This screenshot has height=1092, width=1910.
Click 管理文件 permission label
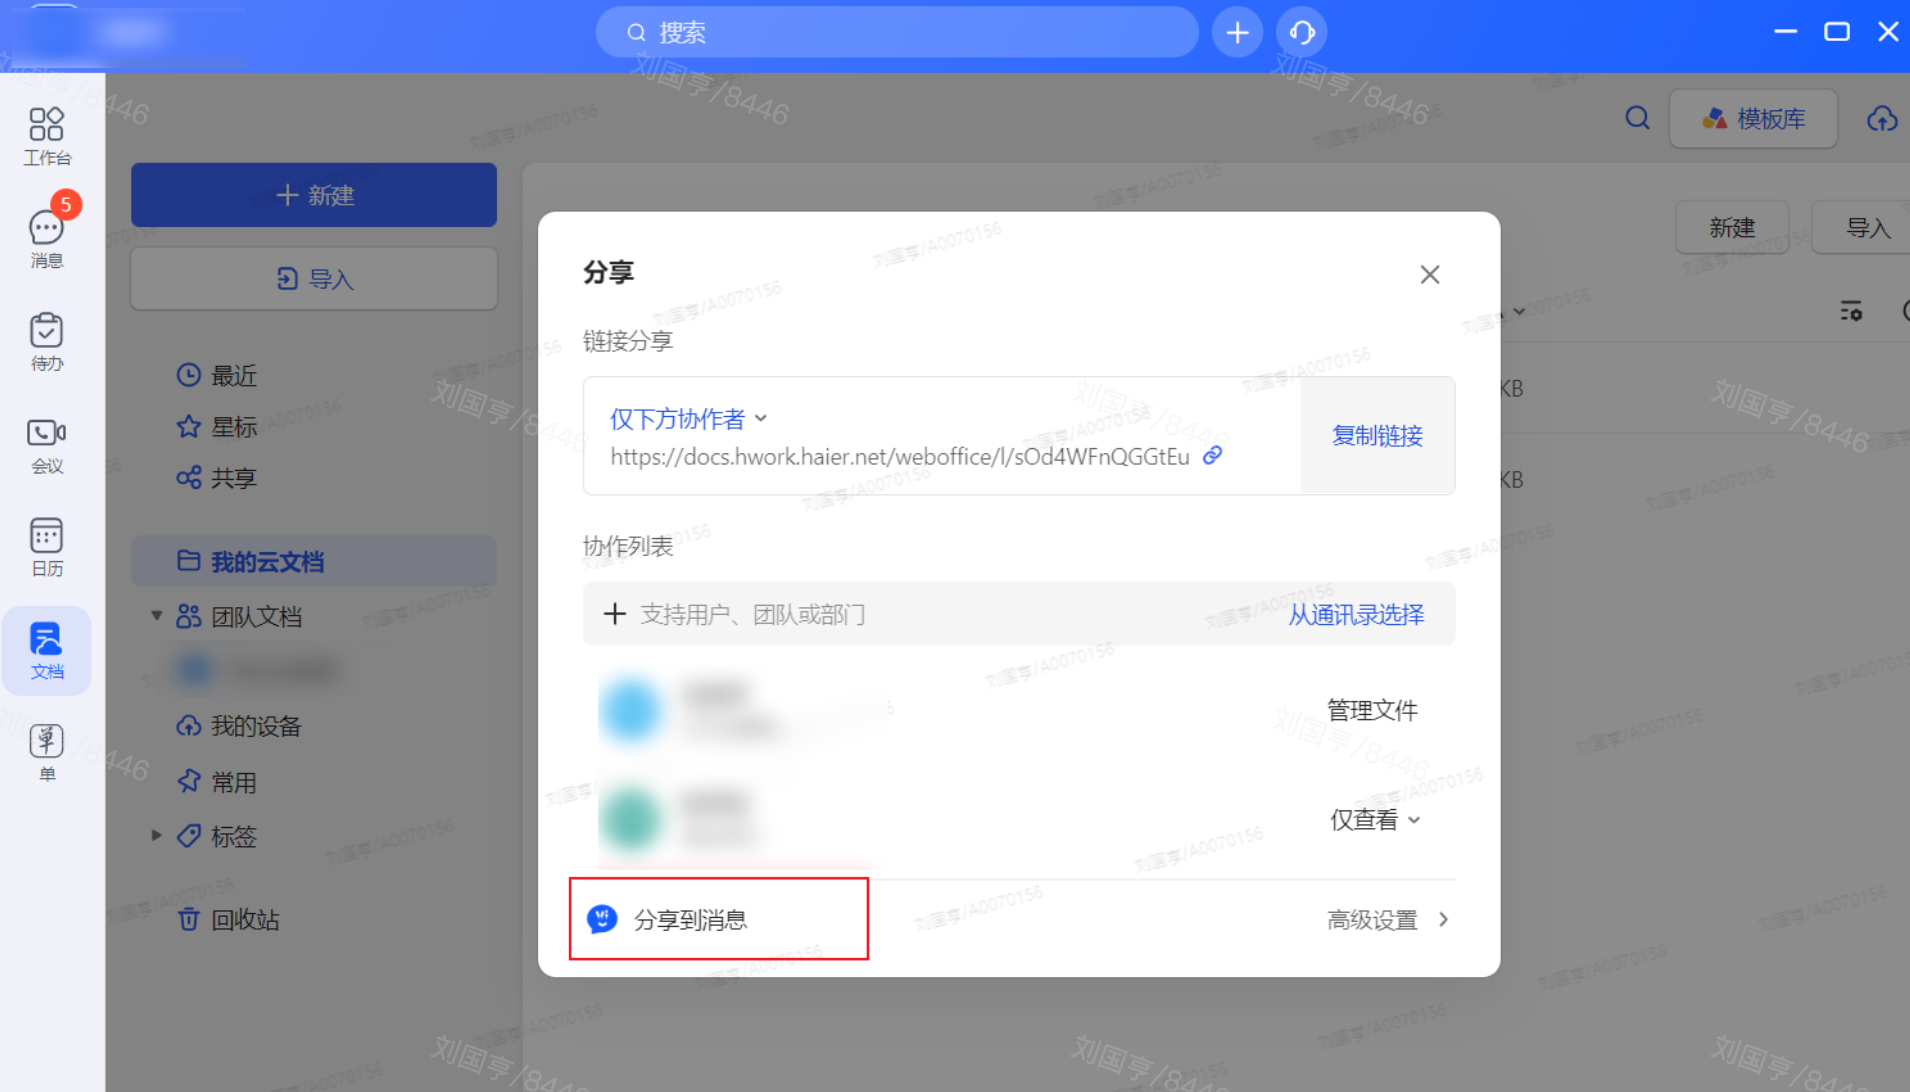click(1372, 710)
